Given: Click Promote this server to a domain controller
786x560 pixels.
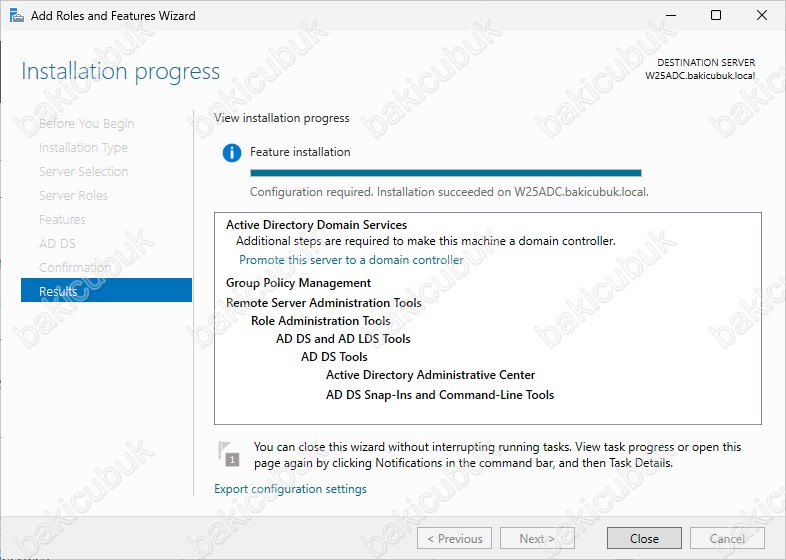Looking at the screenshot, I should 351,260.
